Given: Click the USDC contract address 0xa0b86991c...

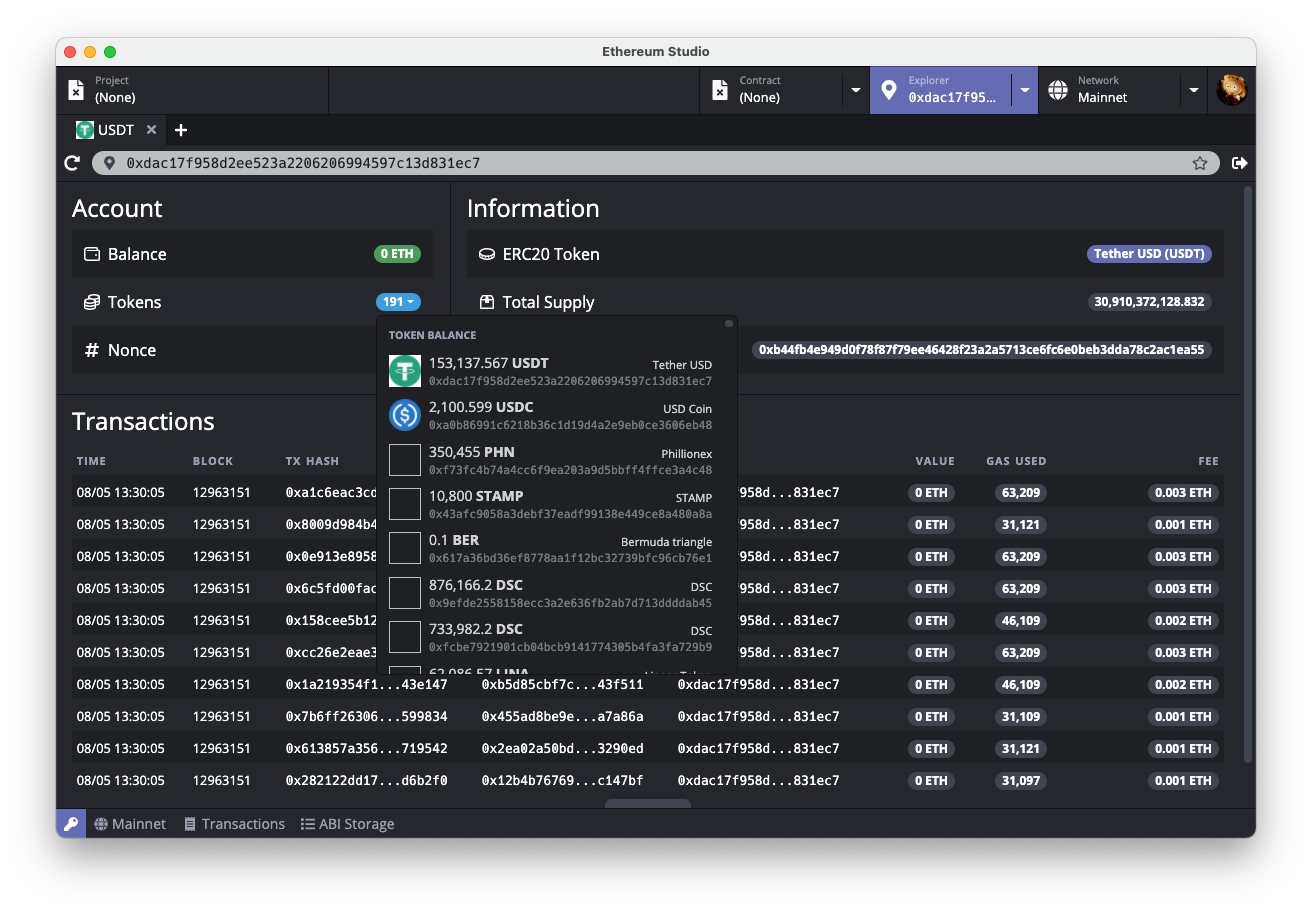Looking at the screenshot, I should click(x=570, y=425).
